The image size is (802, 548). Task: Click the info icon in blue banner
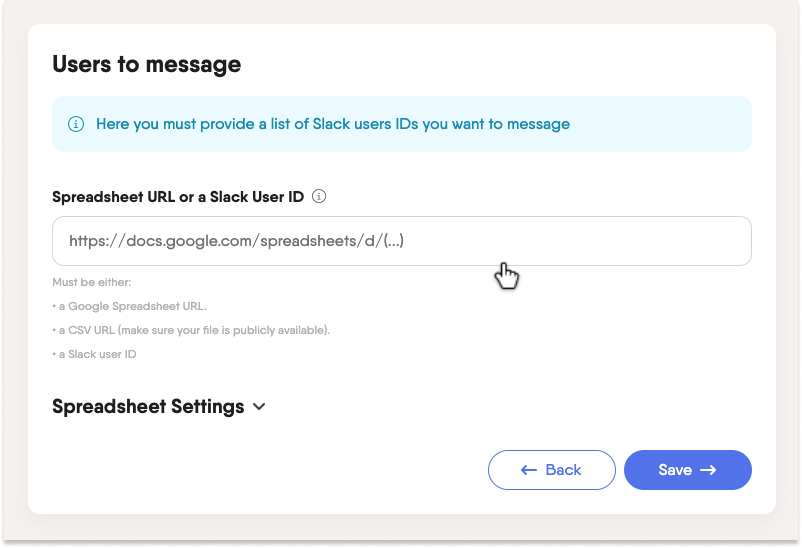[x=75, y=124]
